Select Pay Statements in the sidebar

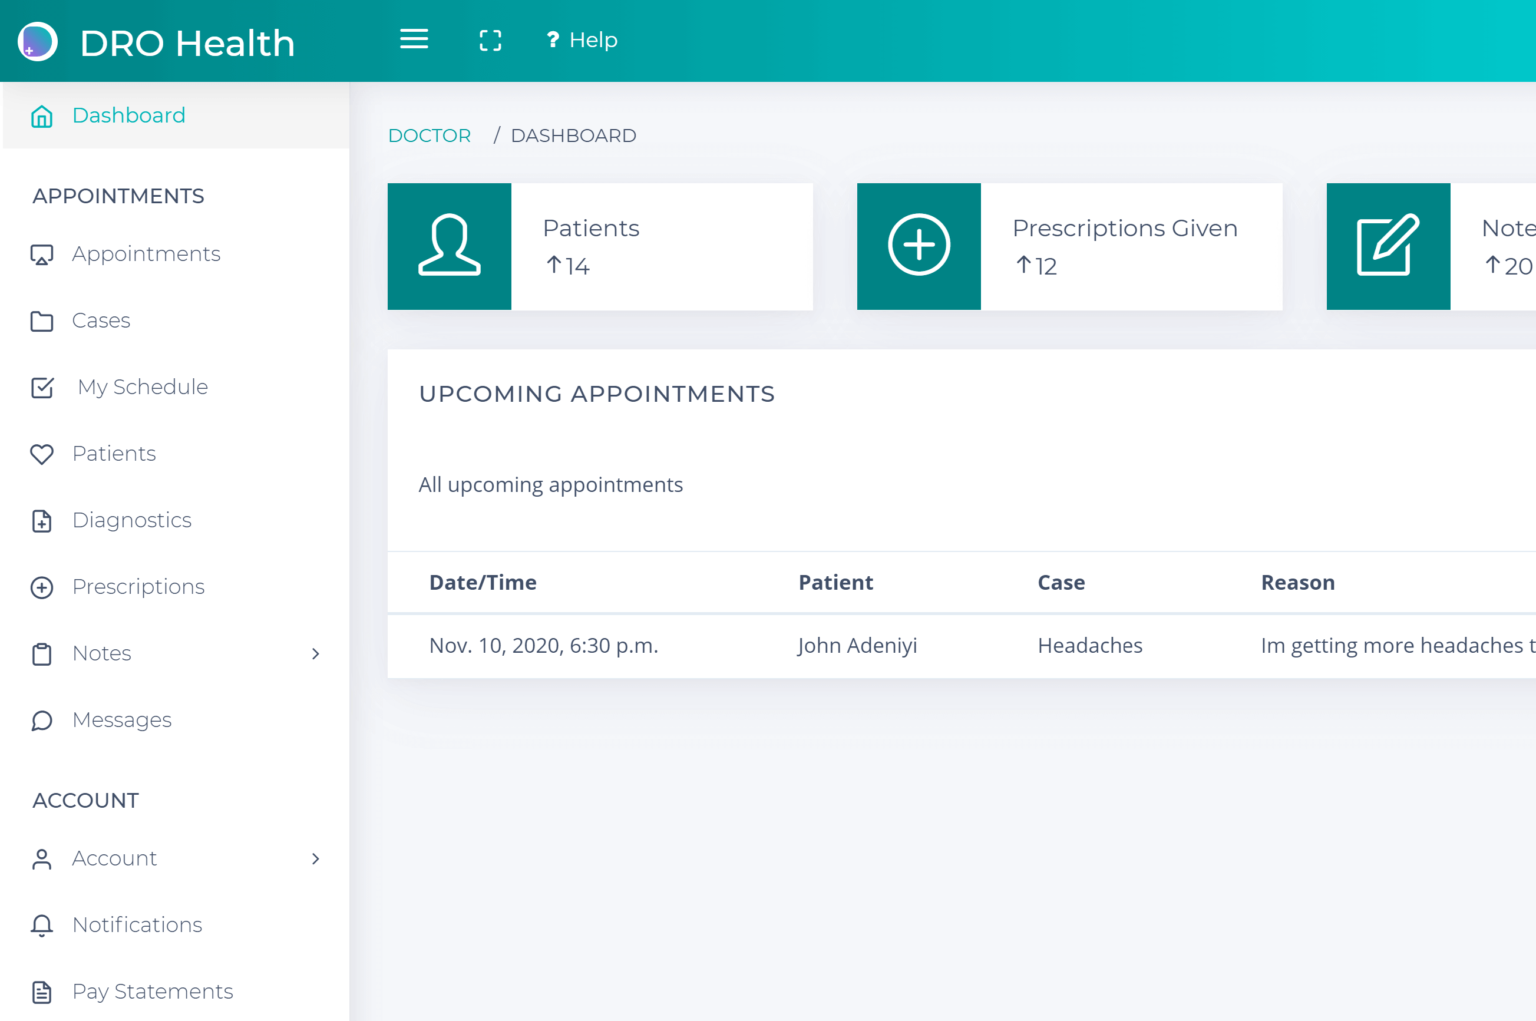click(152, 991)
